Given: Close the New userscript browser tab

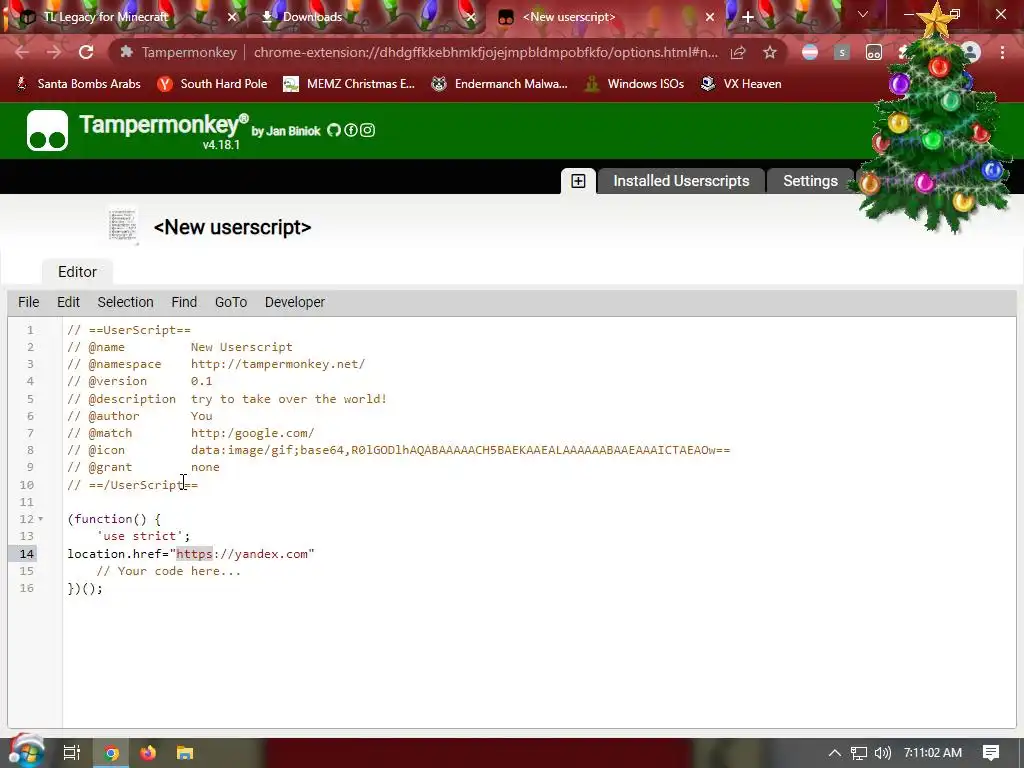Looking at the screenshot, I should 710,17.
